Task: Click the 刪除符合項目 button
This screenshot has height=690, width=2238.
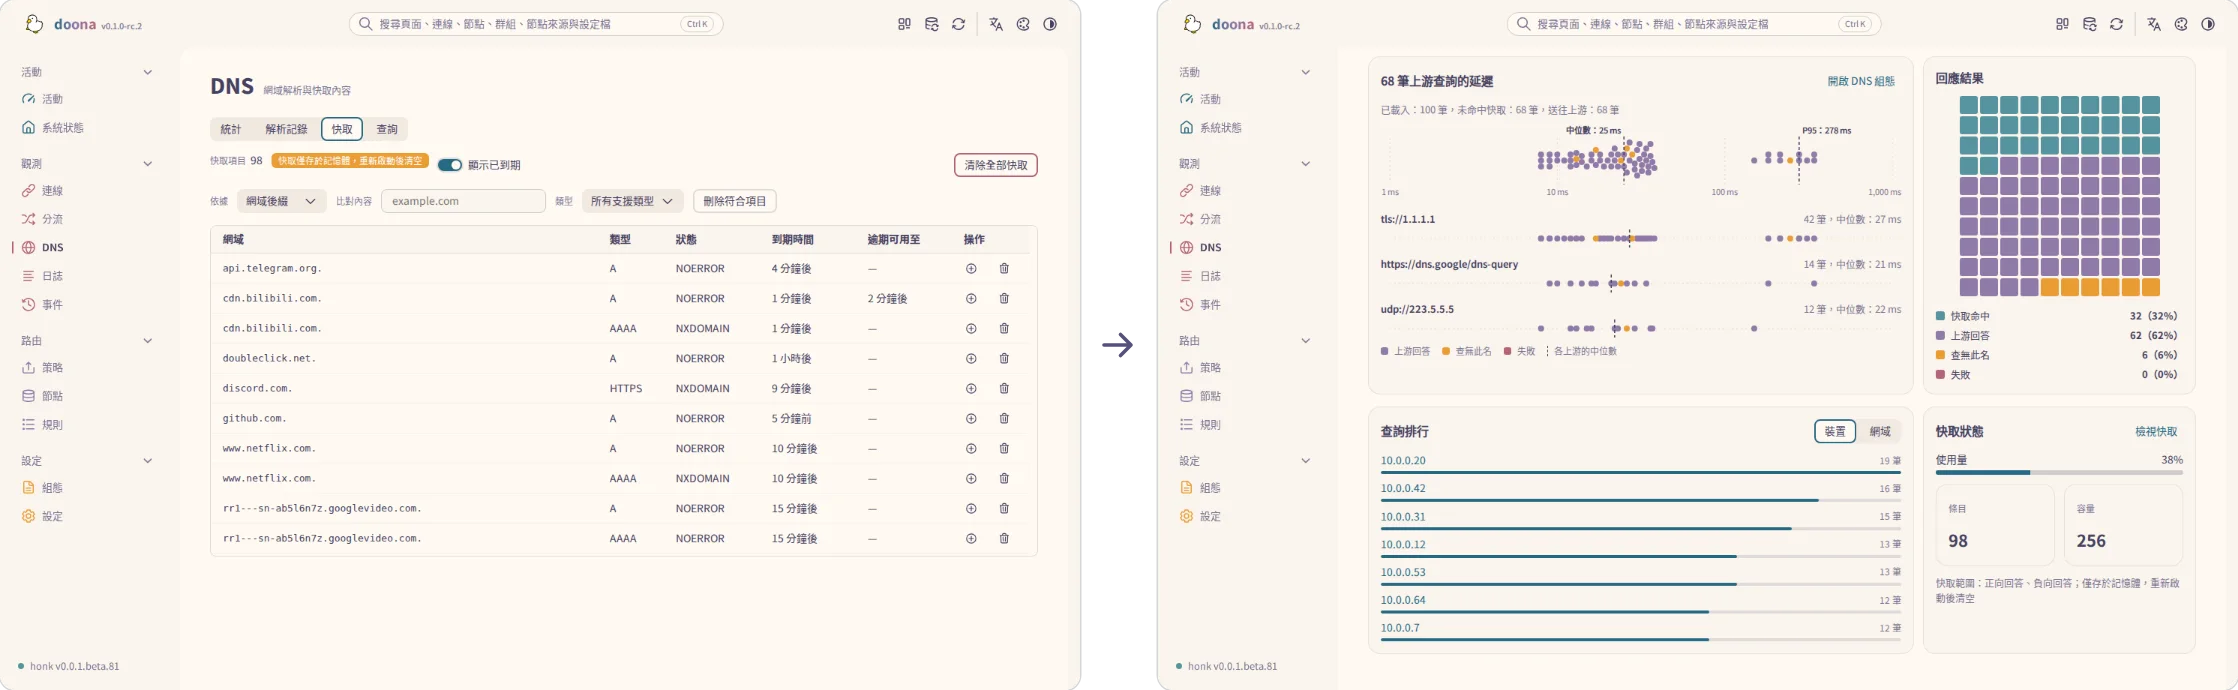Action: [x=735, y=201]
